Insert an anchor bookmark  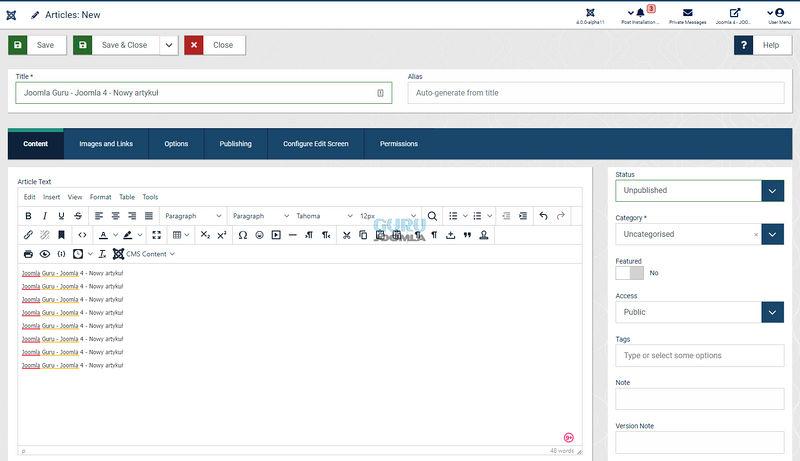pyautogui.click(x=61, y=235)
